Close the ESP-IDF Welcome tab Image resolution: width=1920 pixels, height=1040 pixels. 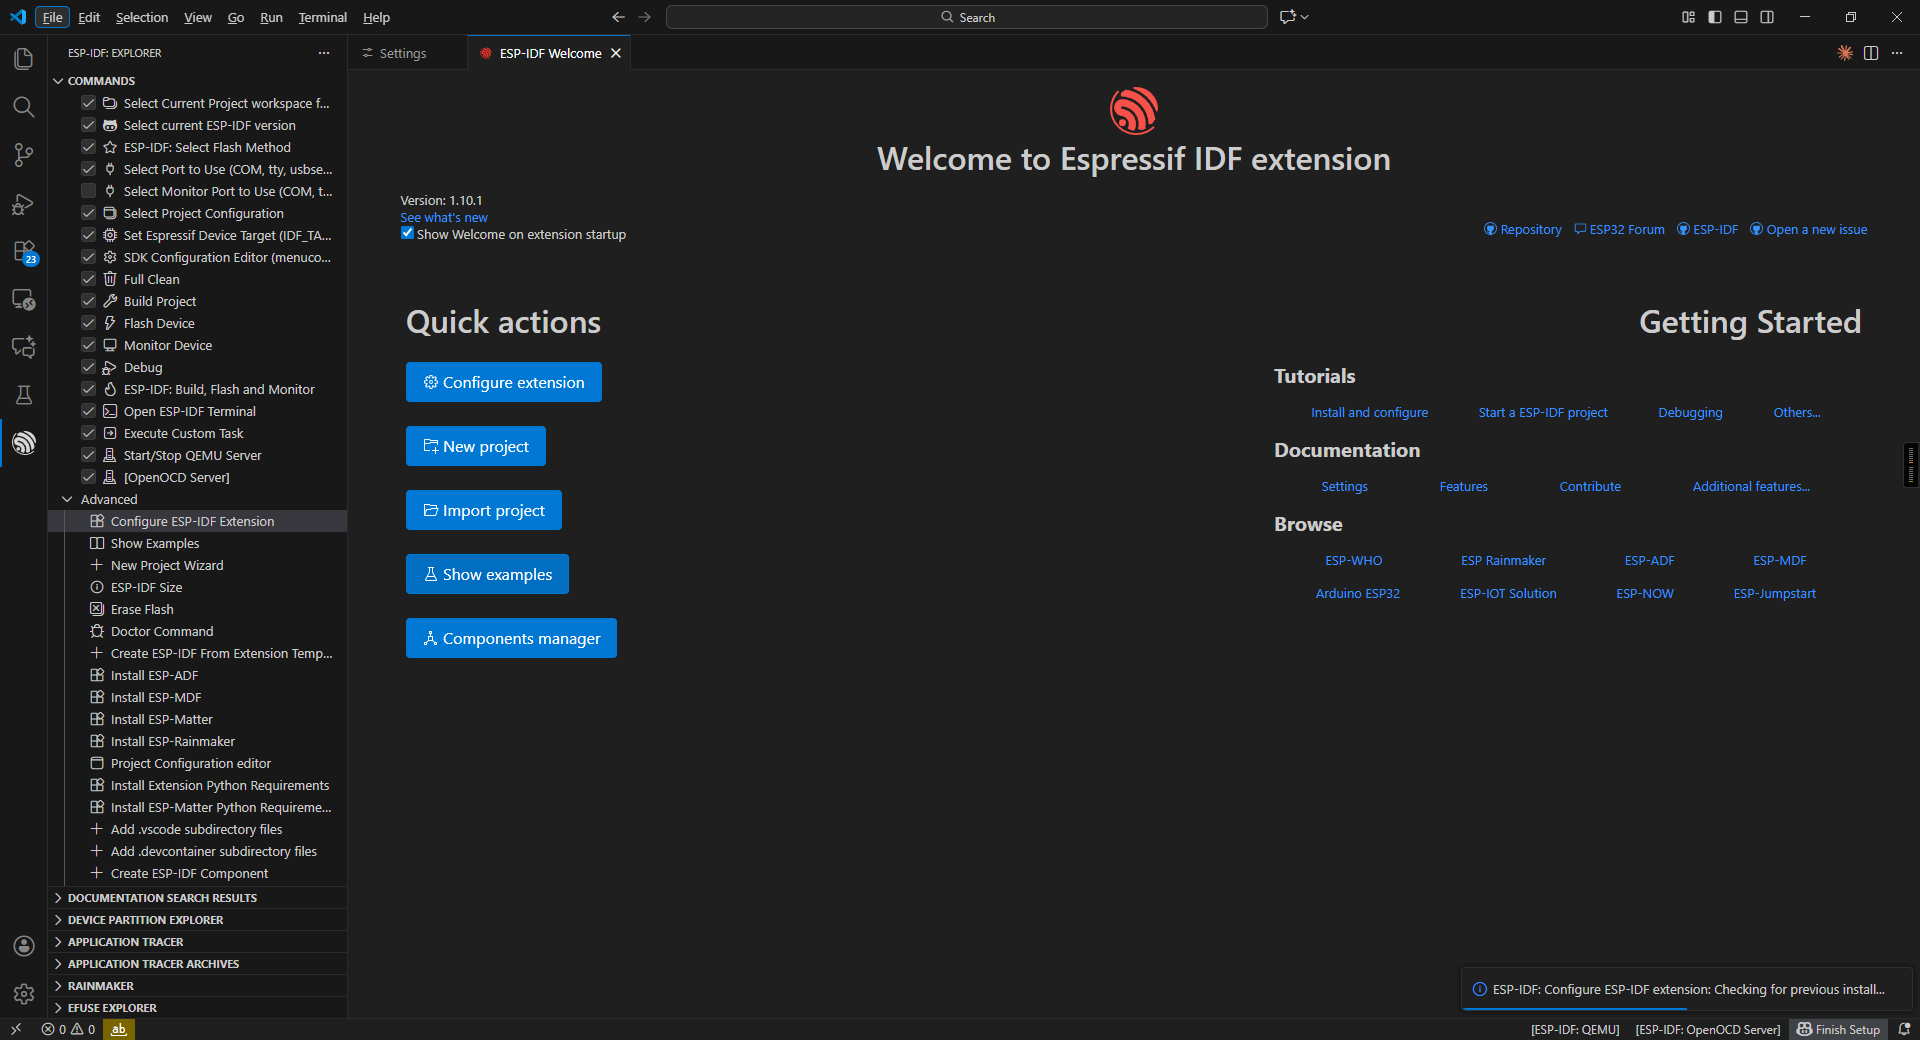(616, 53)
